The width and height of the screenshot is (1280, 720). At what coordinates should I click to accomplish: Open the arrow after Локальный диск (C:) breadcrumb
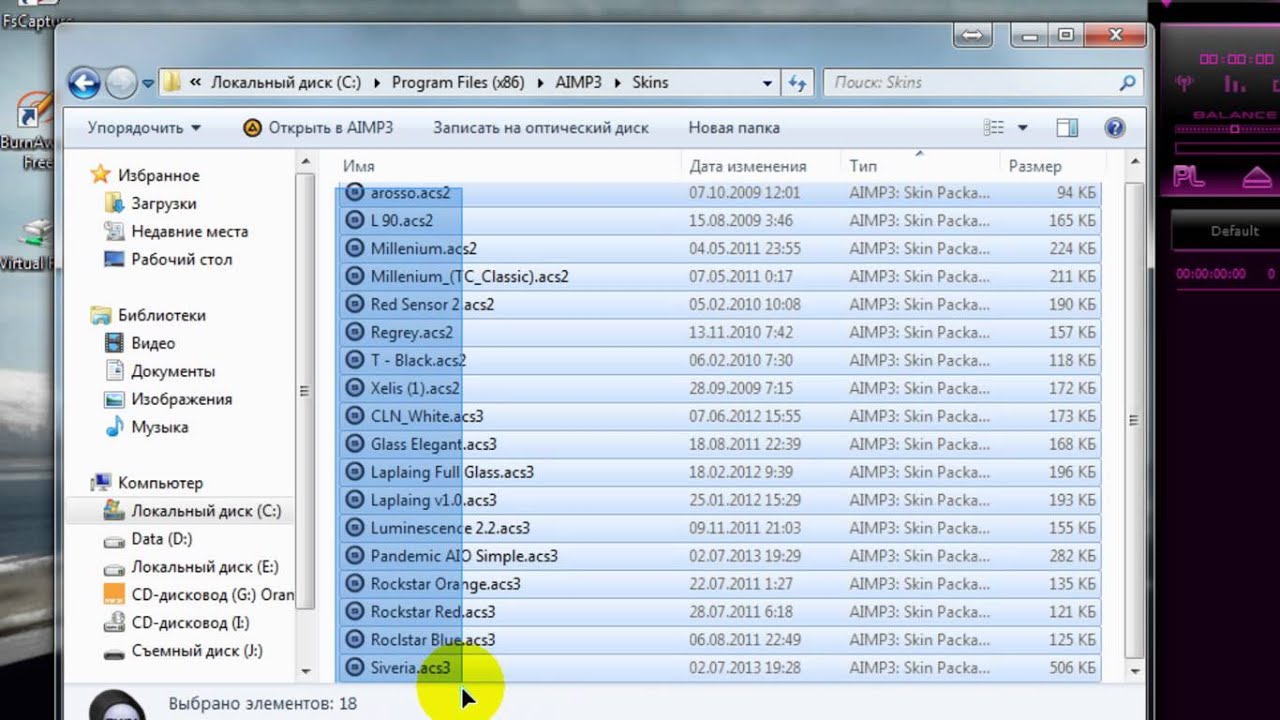[x=375, y=83]
